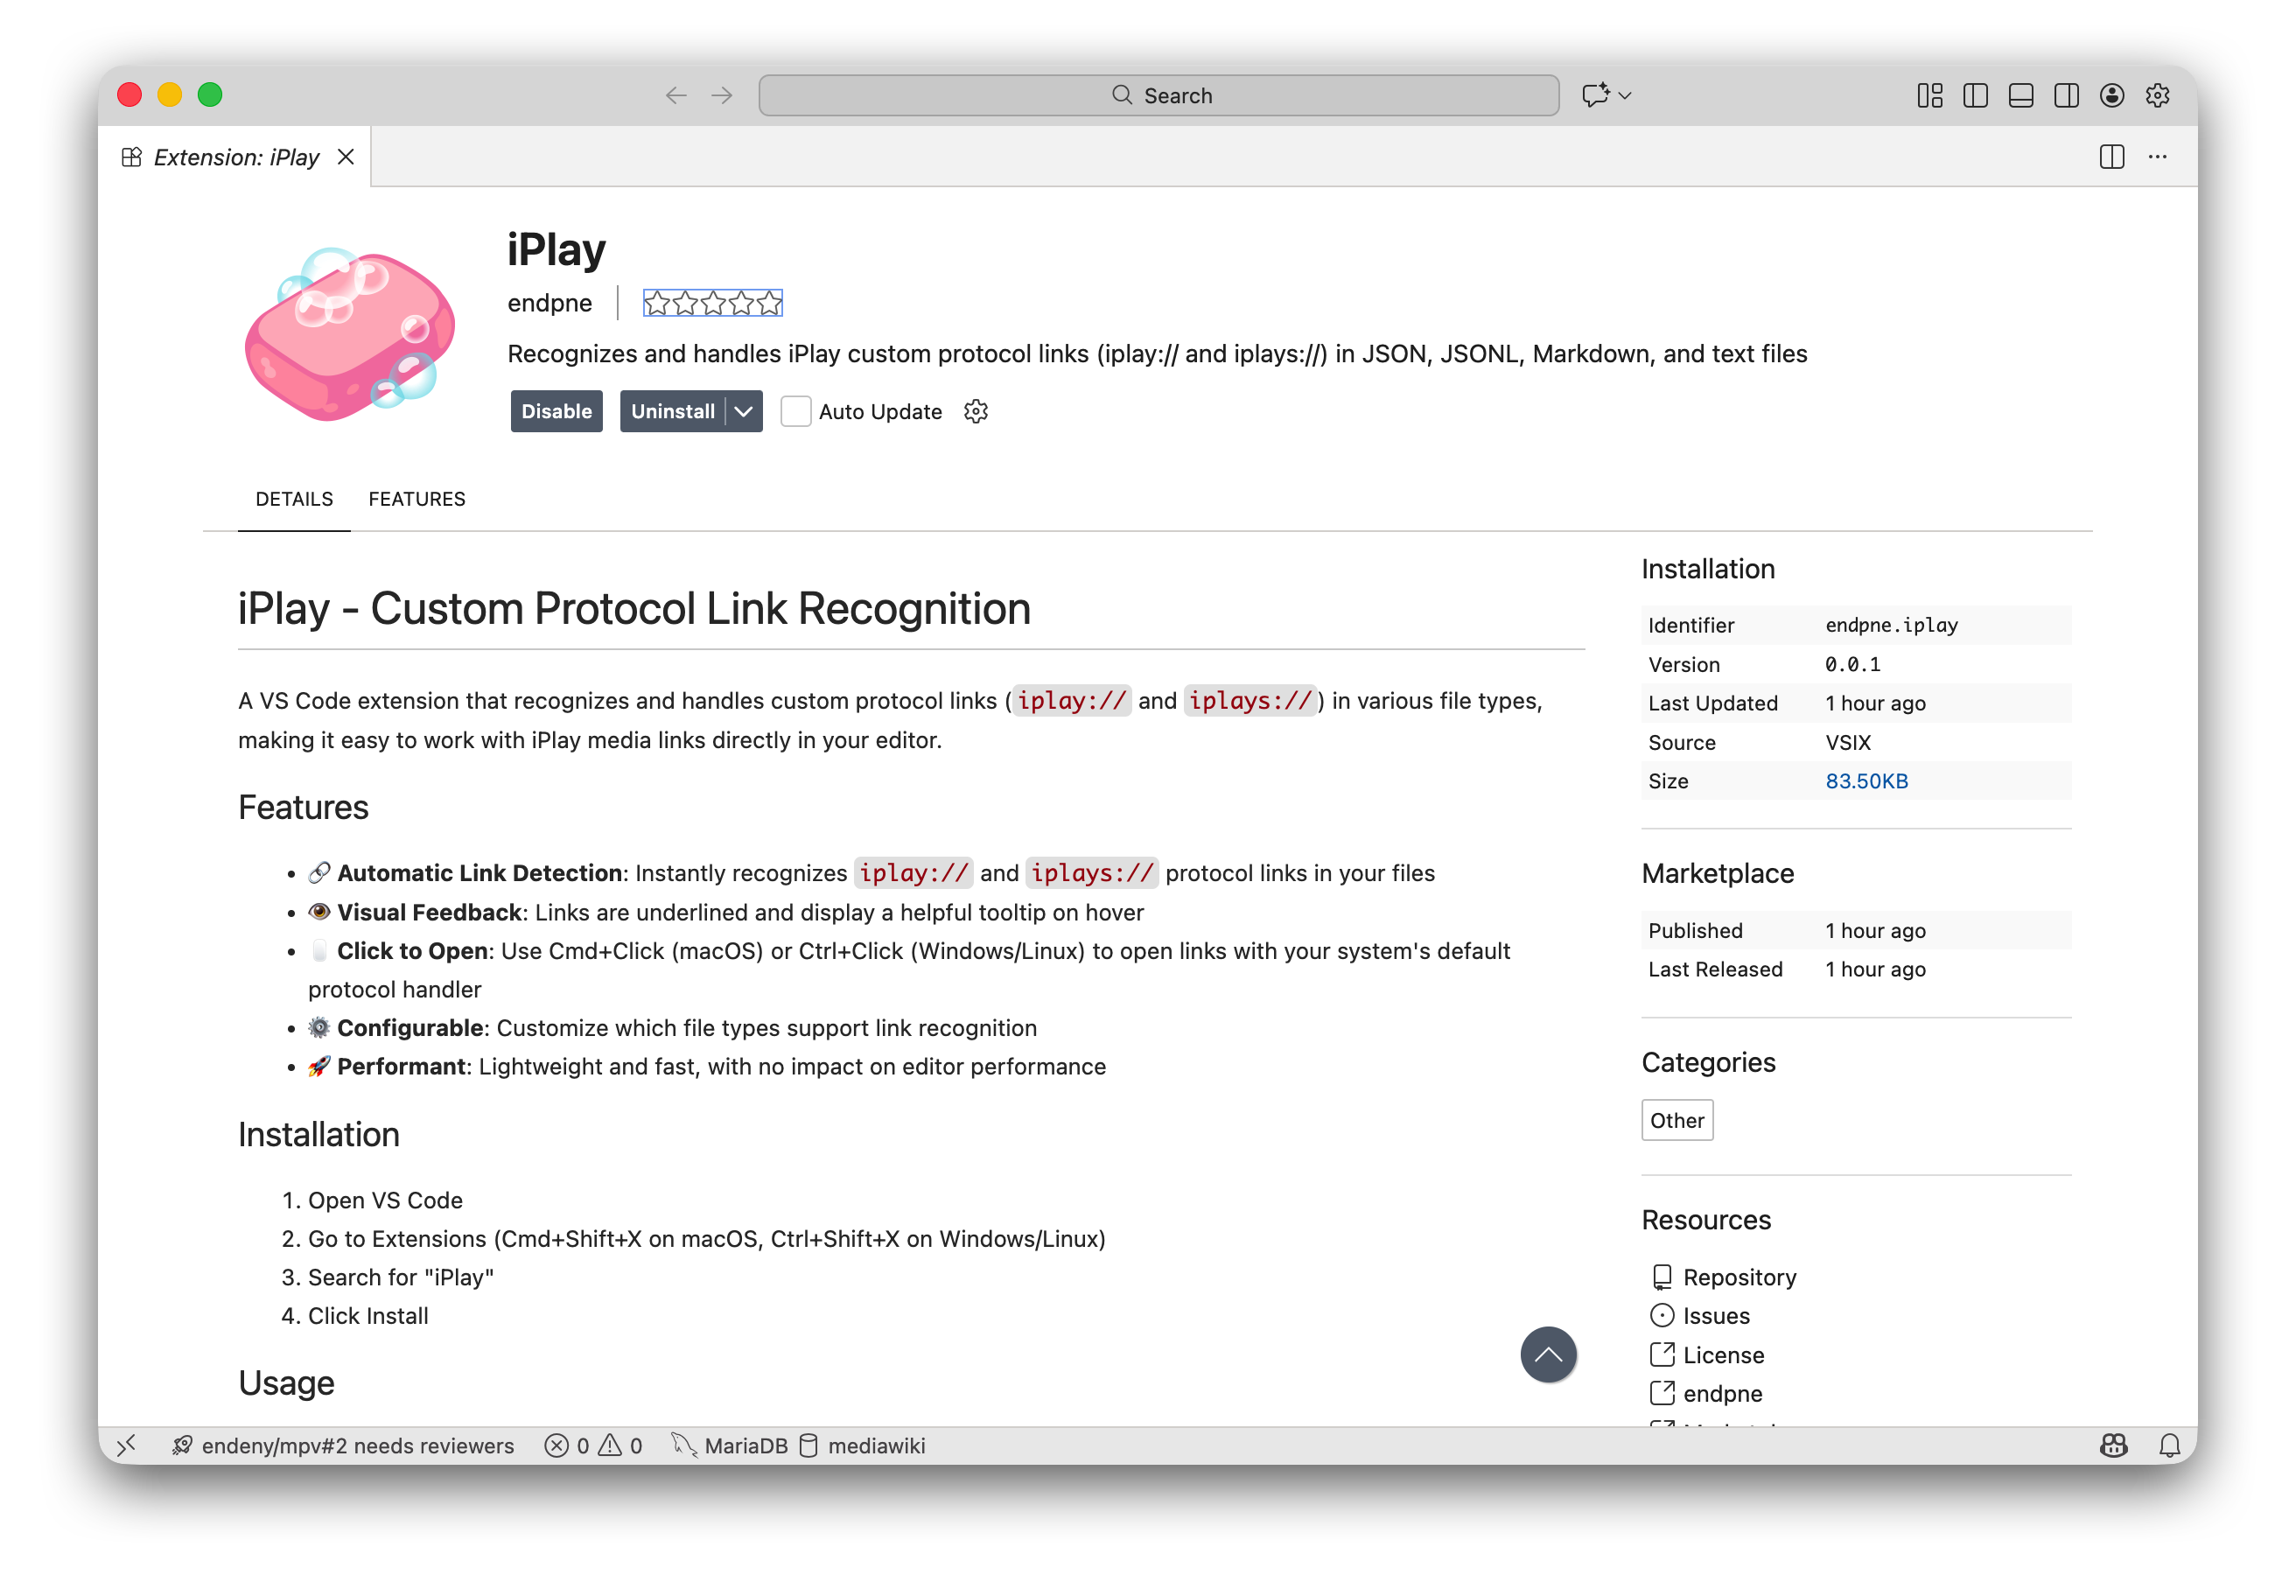Switch to the FEATURES tab
The height and width of the screenshot is (1596, 2296).
[416, 499]
